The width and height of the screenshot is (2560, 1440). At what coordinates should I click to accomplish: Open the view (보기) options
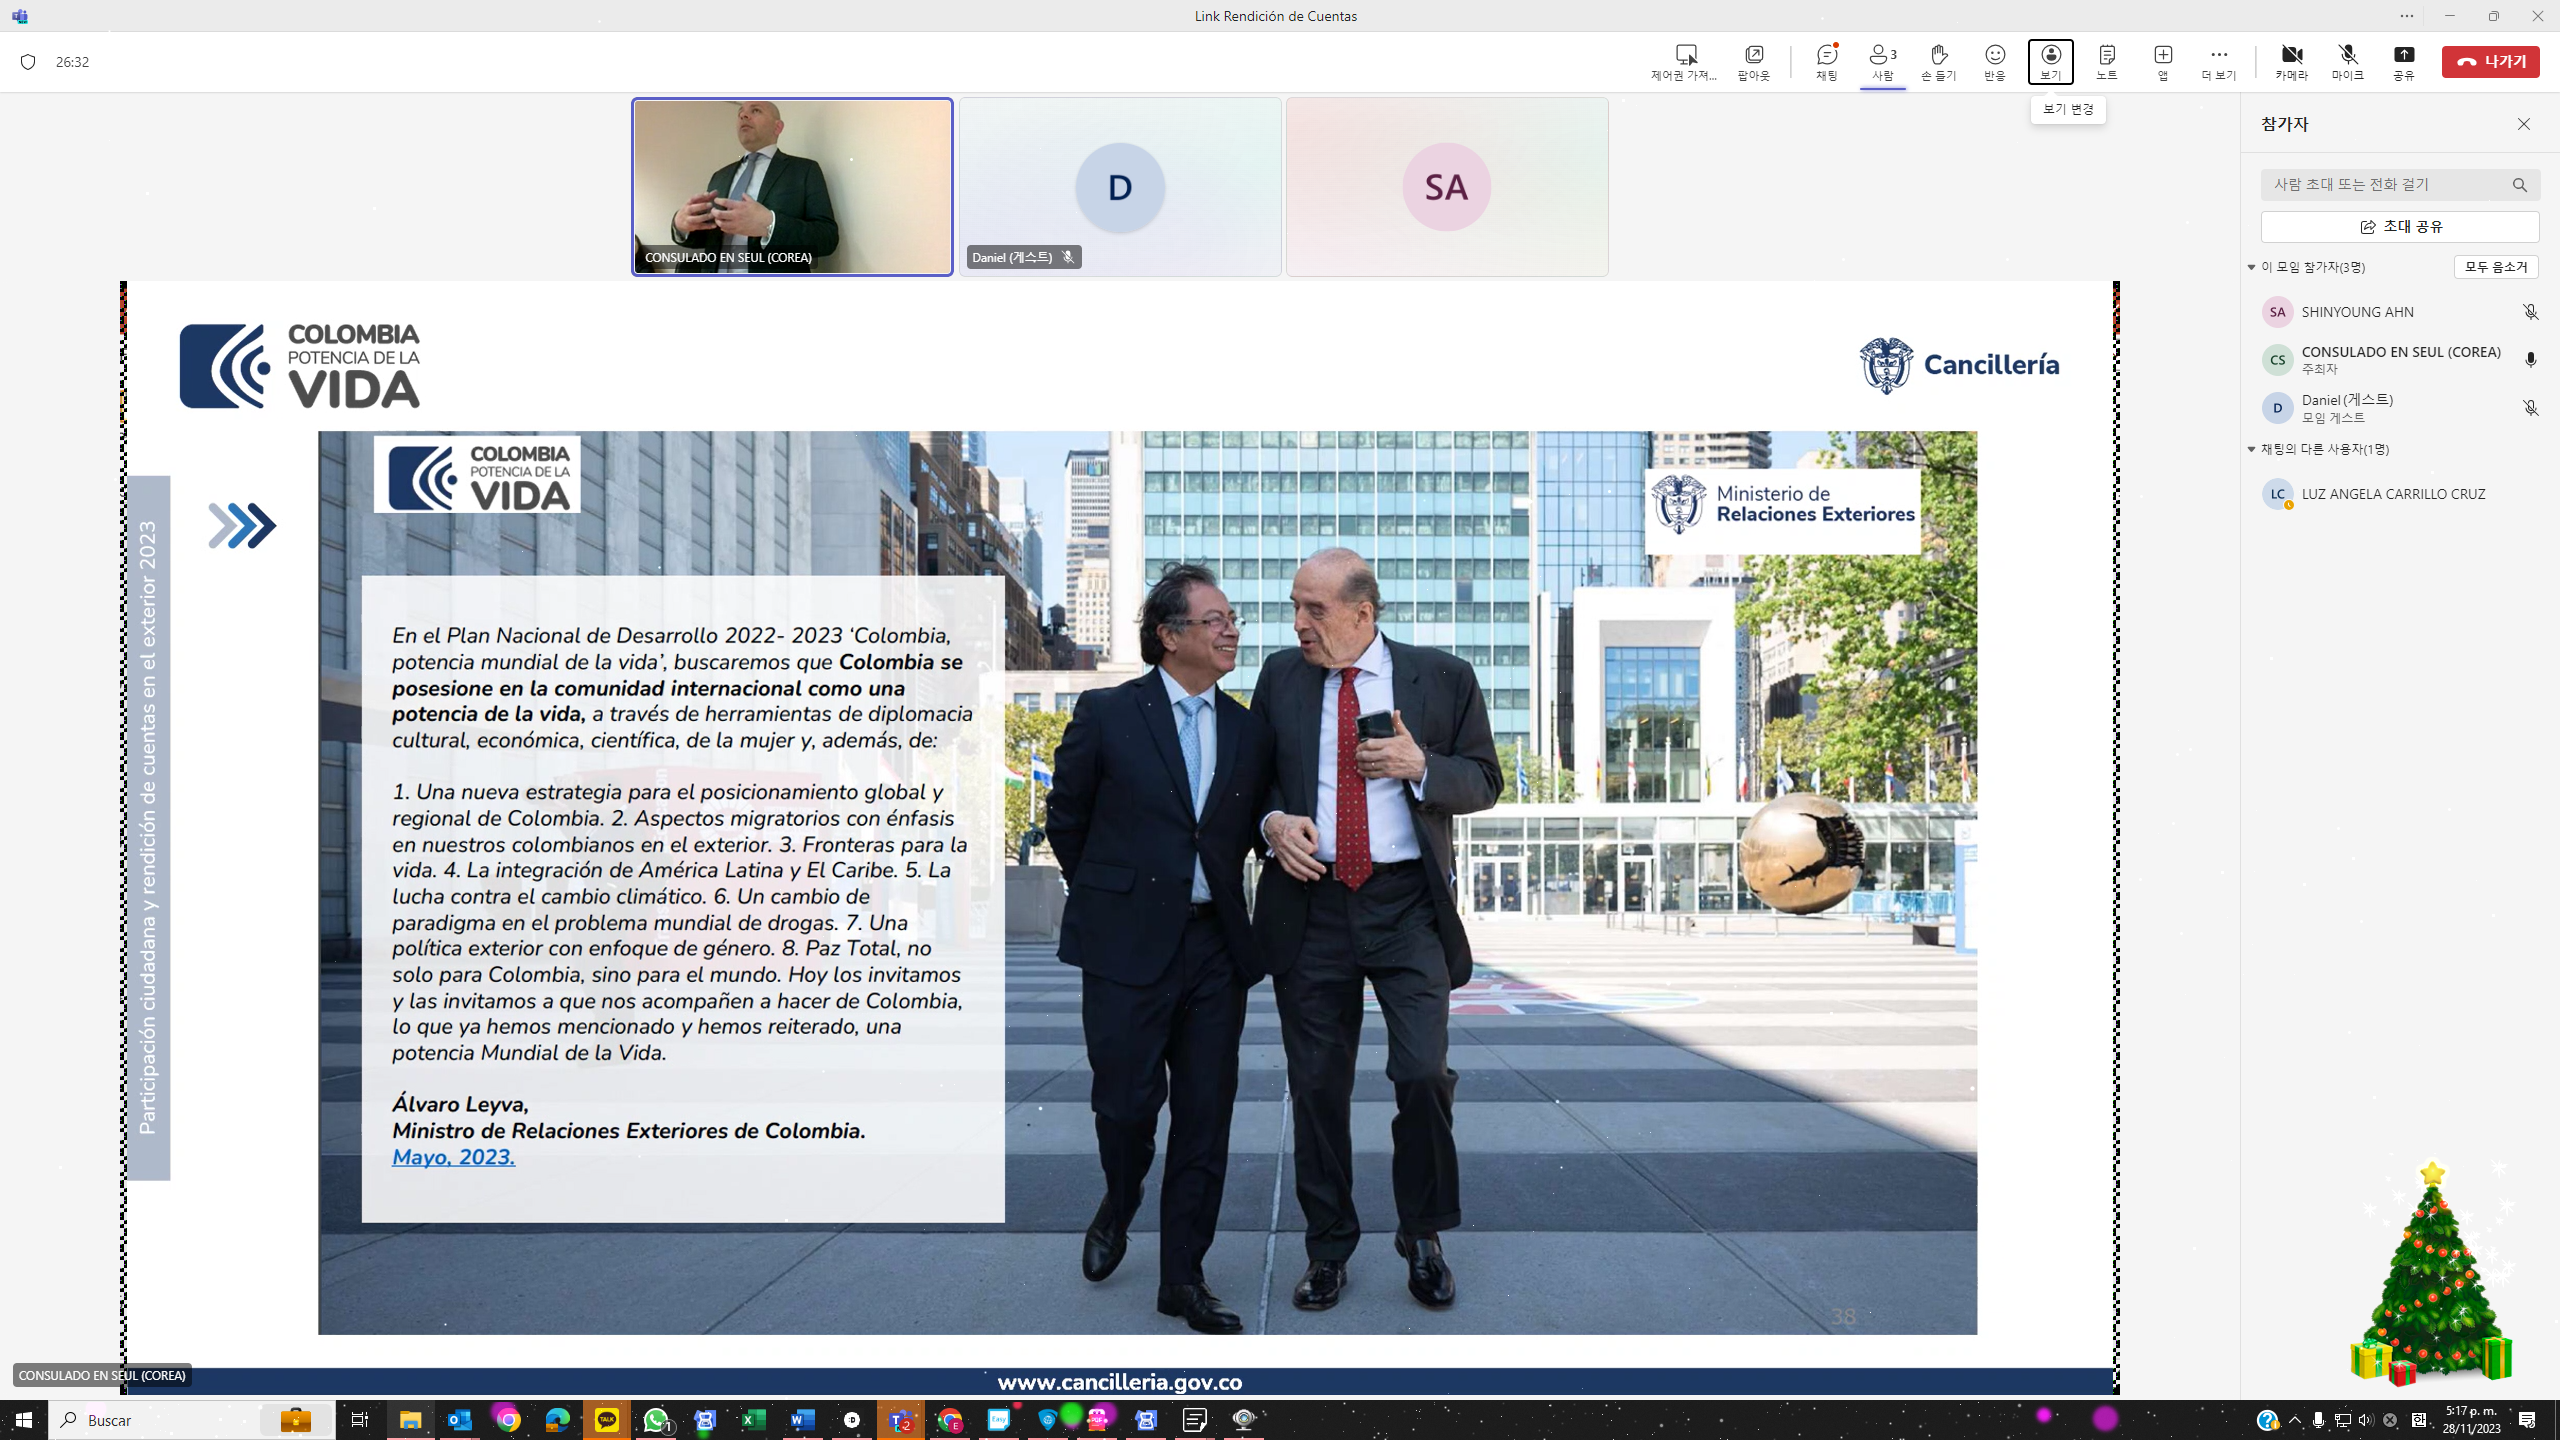coord(2051,62)
